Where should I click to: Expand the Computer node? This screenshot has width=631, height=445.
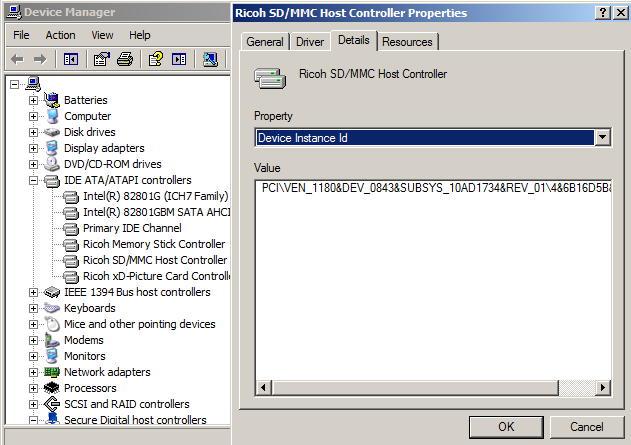pyautogui.click(x=33, y=116)
